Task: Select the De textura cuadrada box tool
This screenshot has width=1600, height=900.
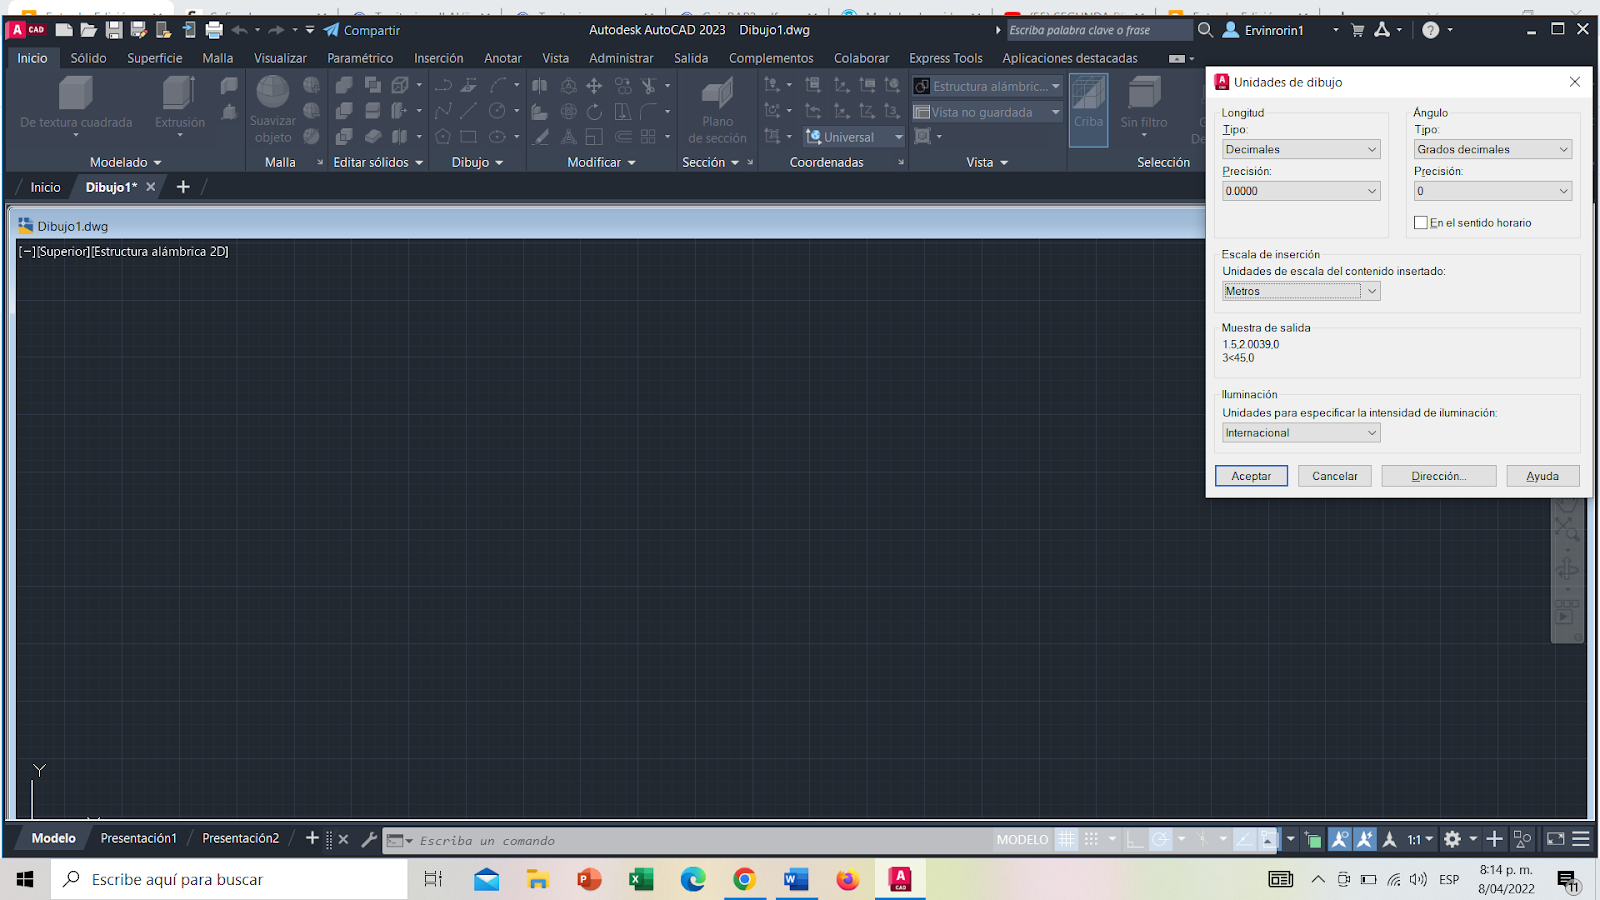Action: 76,104
